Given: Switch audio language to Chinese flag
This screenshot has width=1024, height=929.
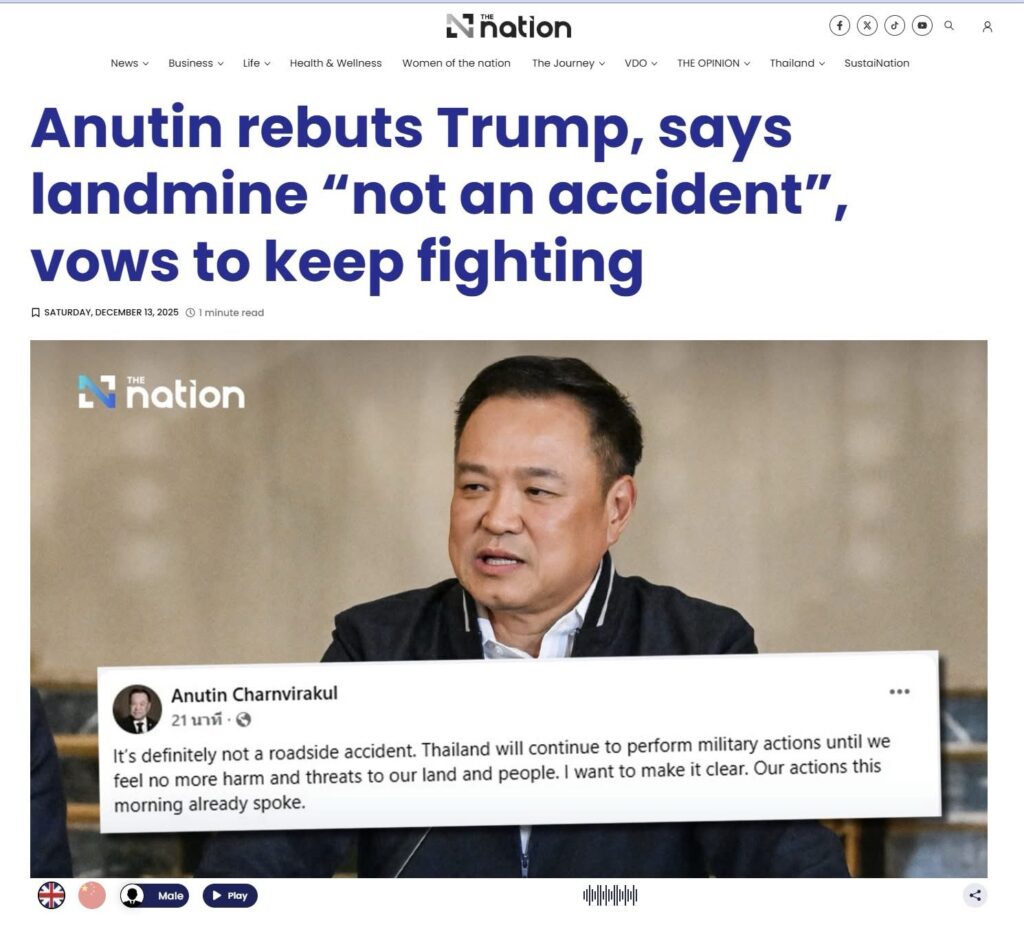Looking at the screenshot, I should coord(92,895).
